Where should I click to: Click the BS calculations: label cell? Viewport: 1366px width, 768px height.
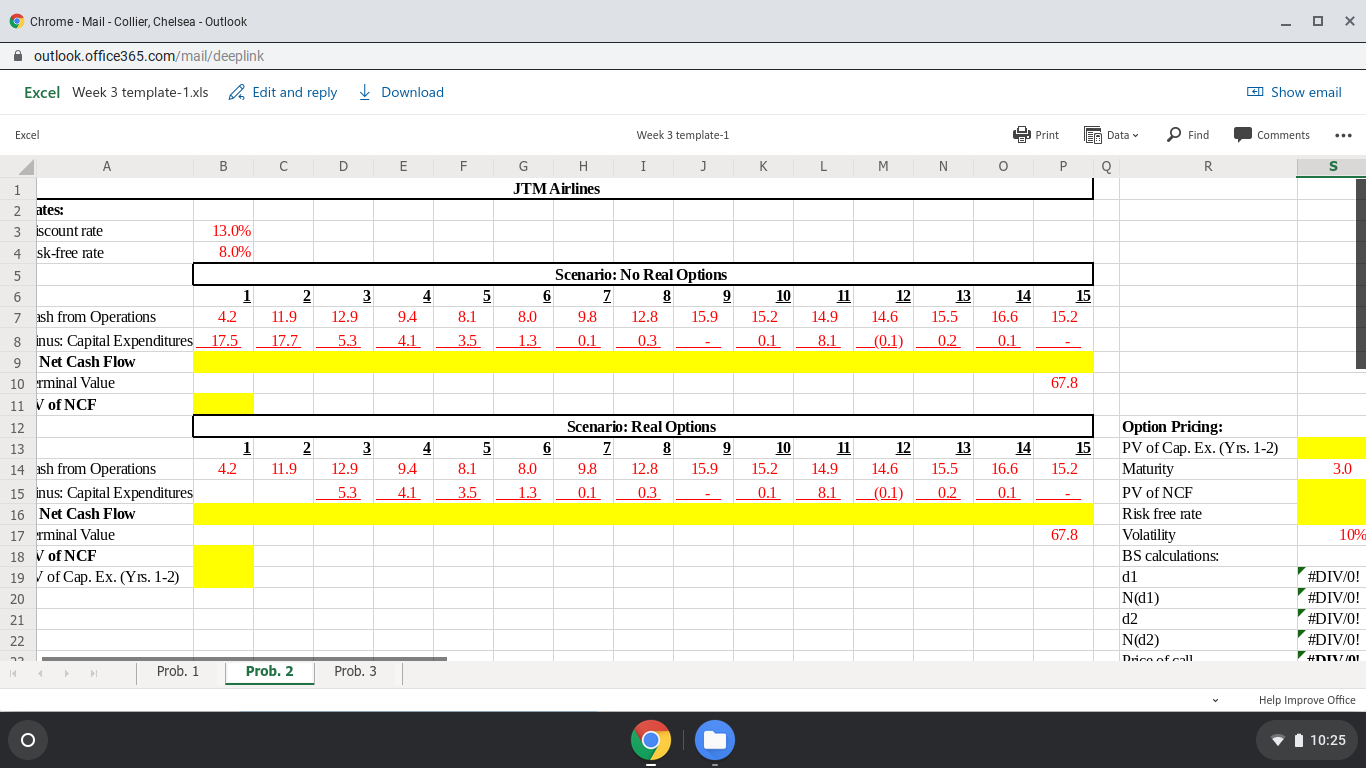1208,556
